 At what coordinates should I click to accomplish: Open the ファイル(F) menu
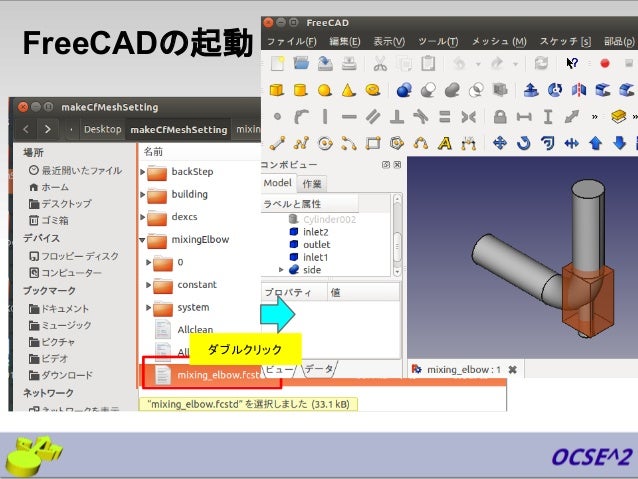(291, 42)
